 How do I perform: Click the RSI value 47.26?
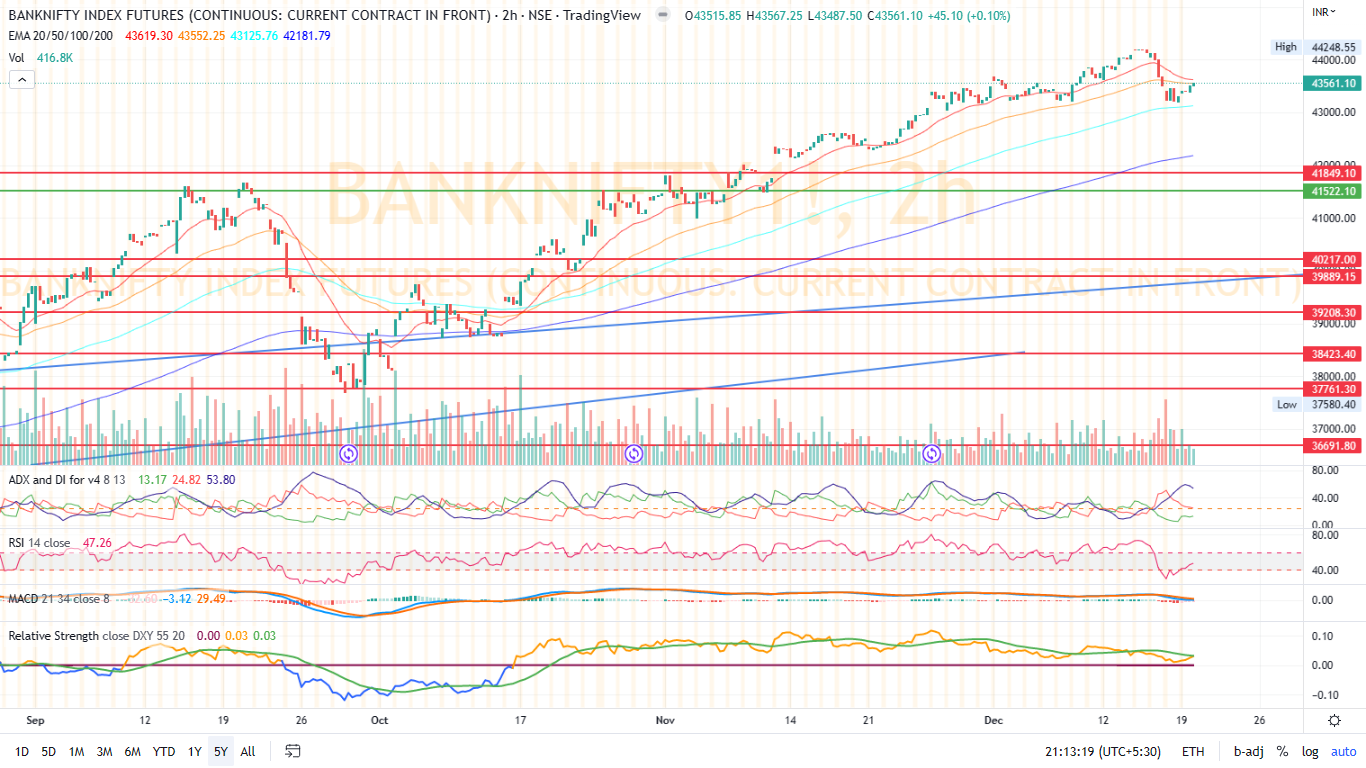[97, 543]
